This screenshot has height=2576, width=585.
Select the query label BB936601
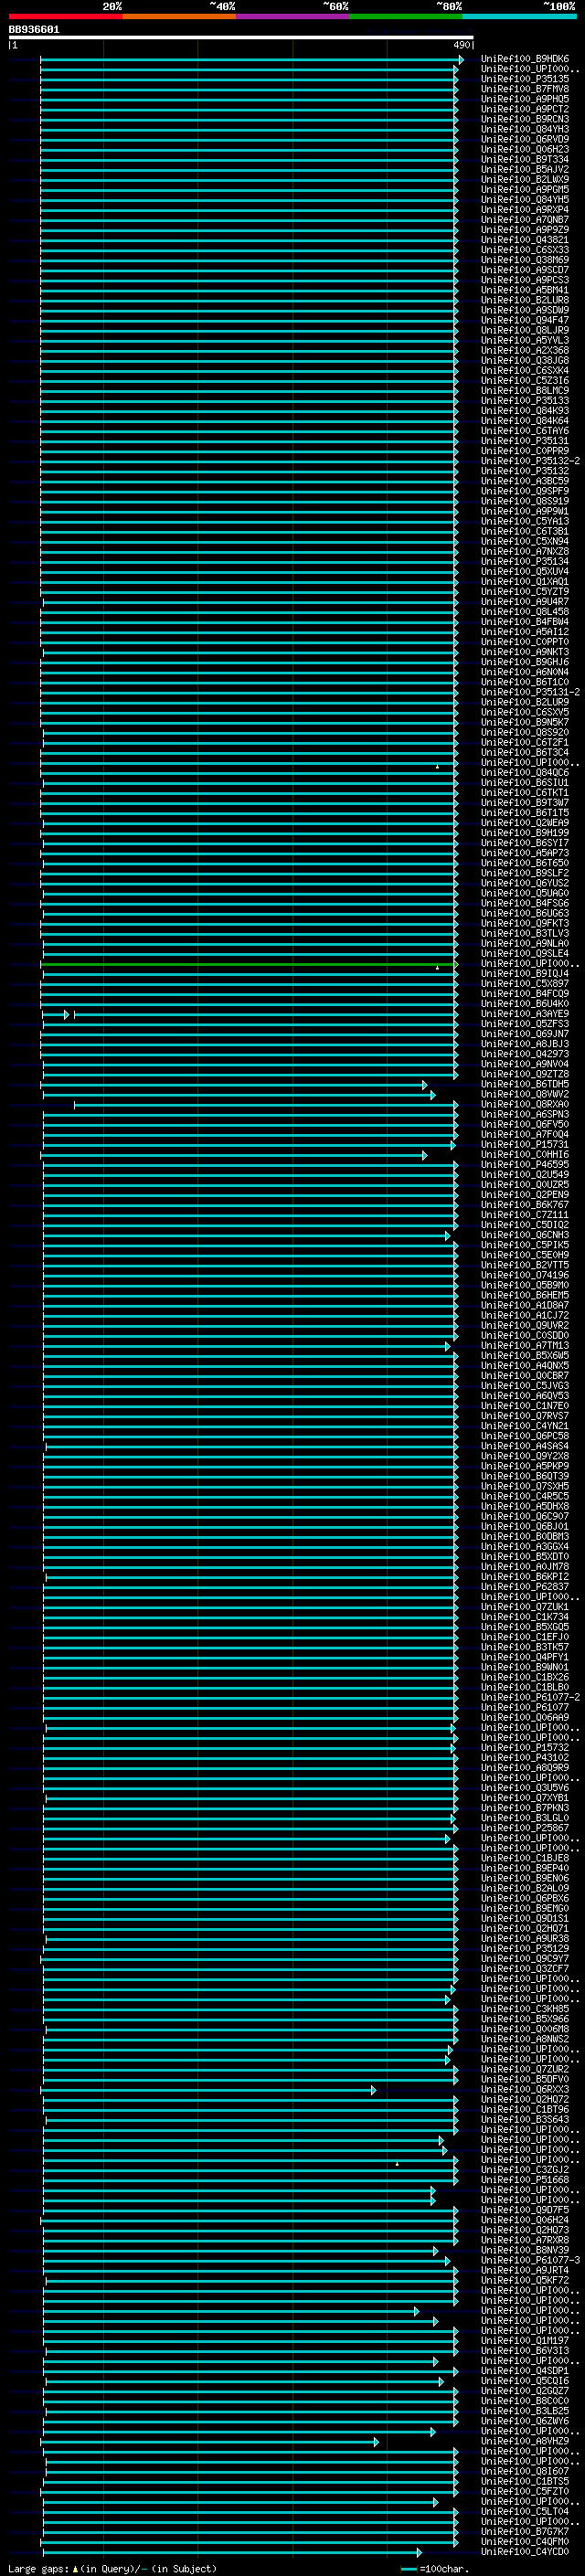pos(34,30)
